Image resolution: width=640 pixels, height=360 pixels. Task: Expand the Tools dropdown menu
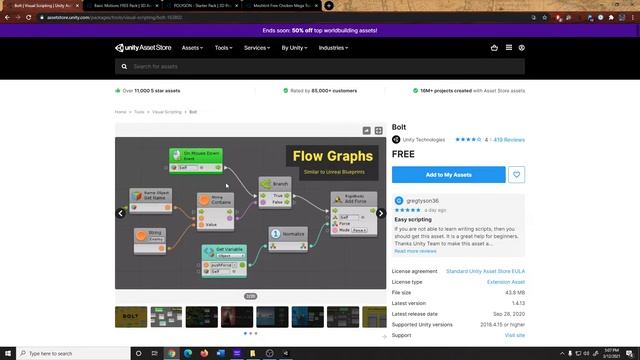coord(223,48)
